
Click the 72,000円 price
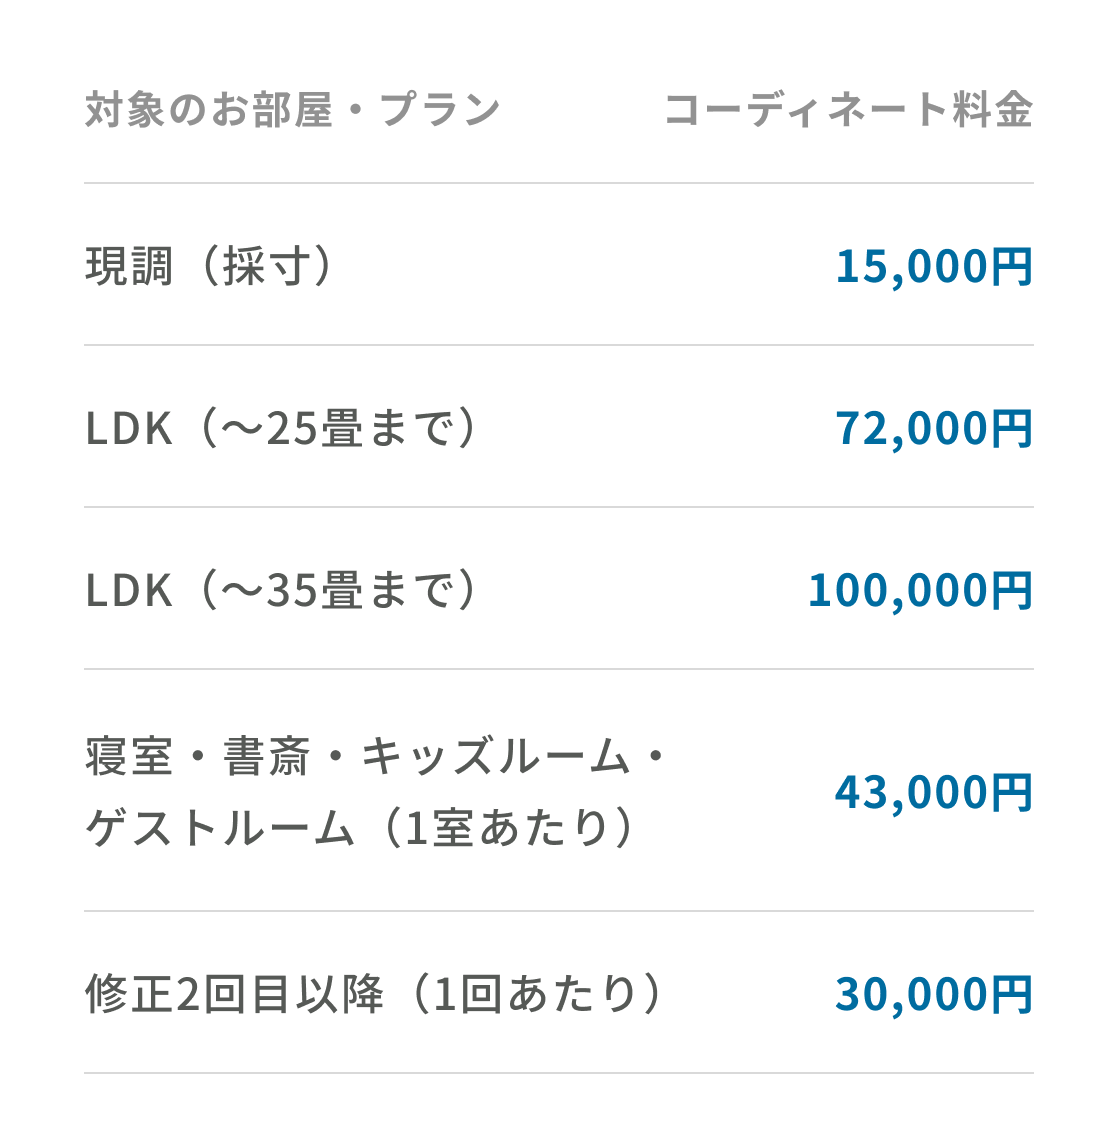[x=935, y=428]
